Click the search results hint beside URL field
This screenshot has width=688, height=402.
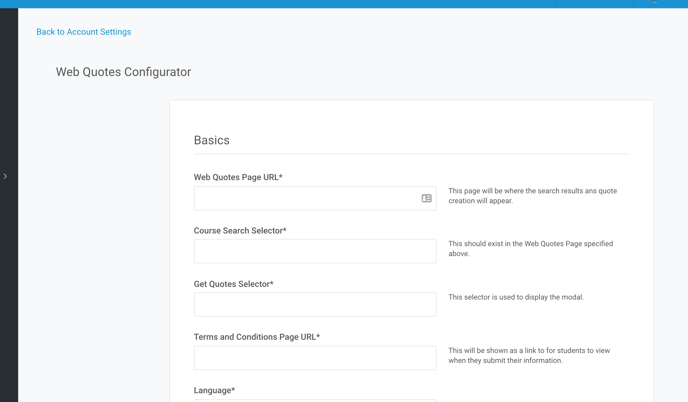(533, 196)
